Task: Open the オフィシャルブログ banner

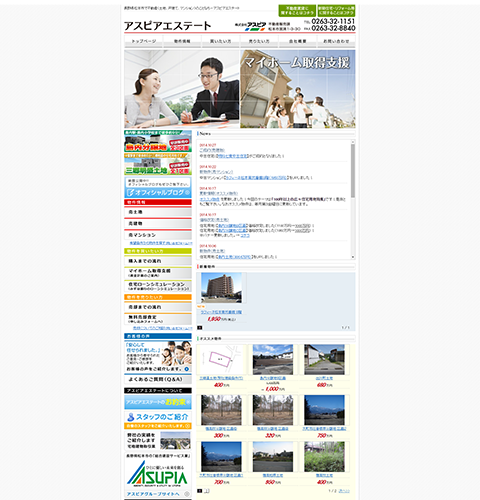Action: [x=158, y=188]
